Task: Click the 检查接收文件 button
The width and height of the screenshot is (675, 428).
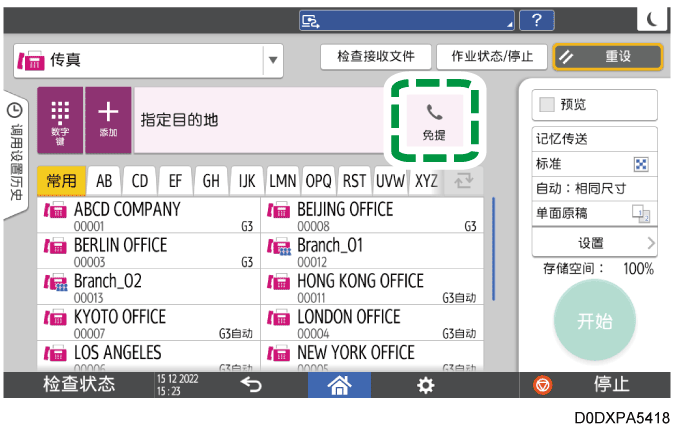Action: tap(375, 57)
